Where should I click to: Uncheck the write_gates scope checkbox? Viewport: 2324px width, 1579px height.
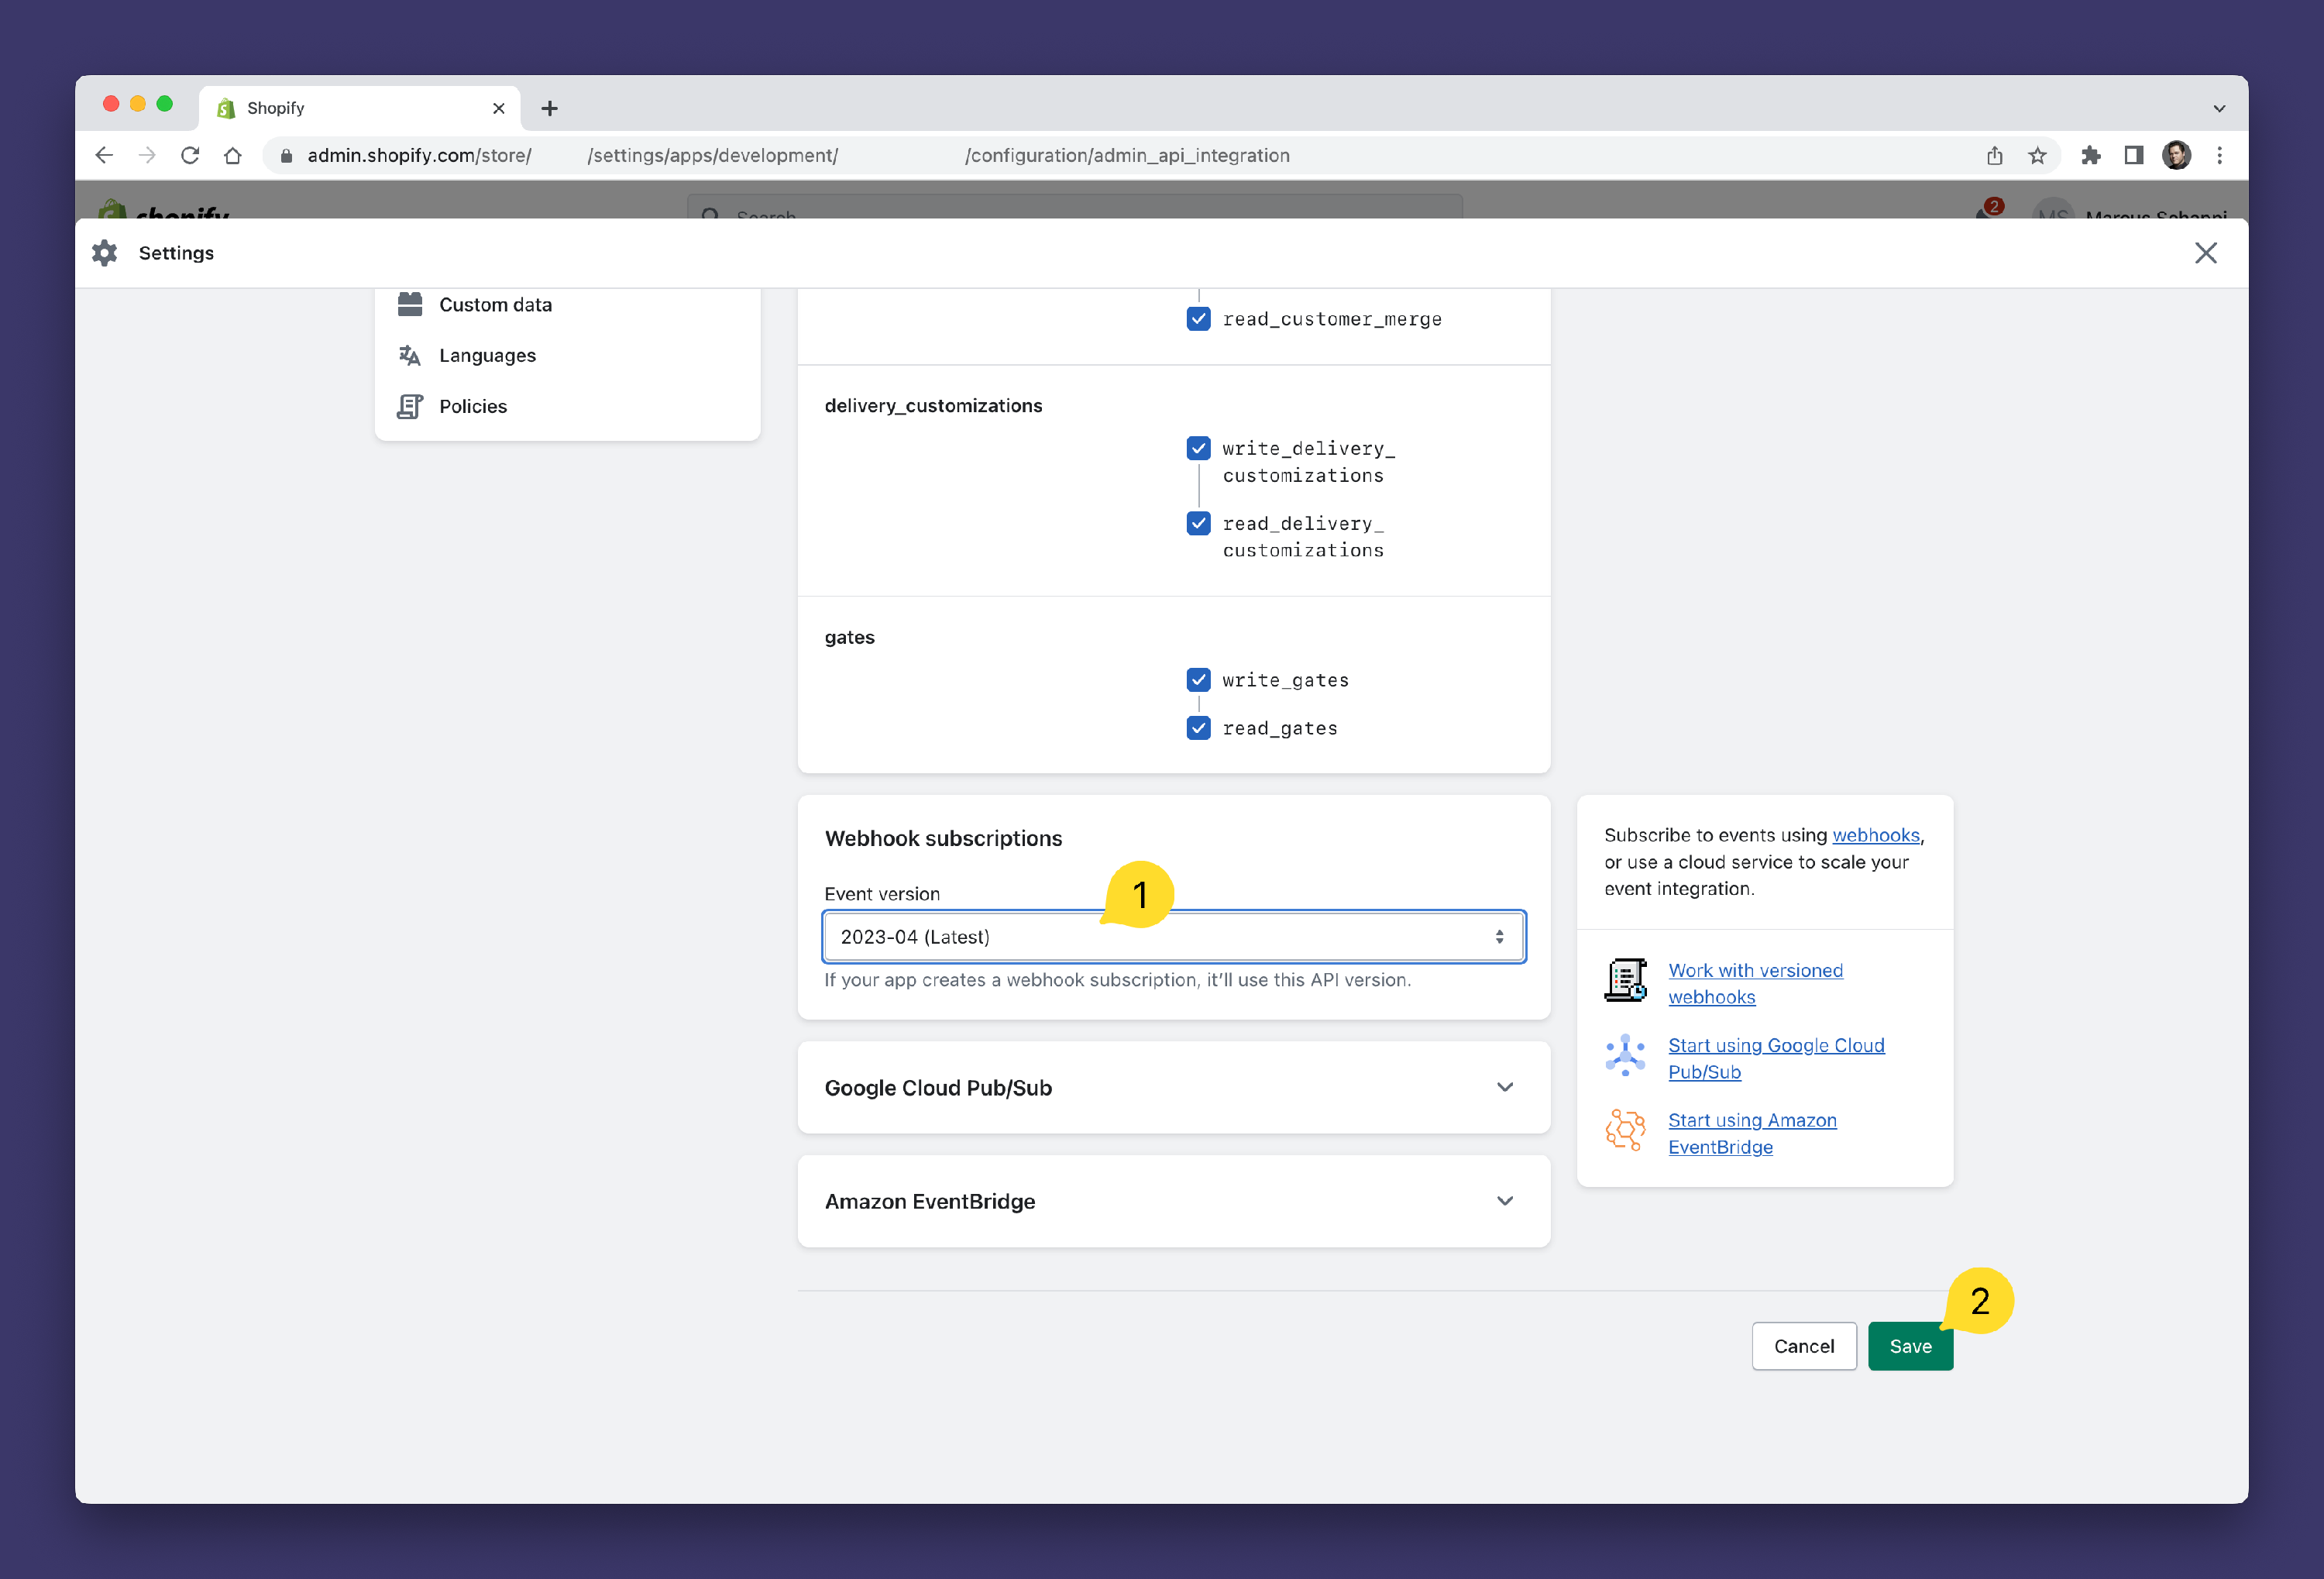tap(1198, 680)
